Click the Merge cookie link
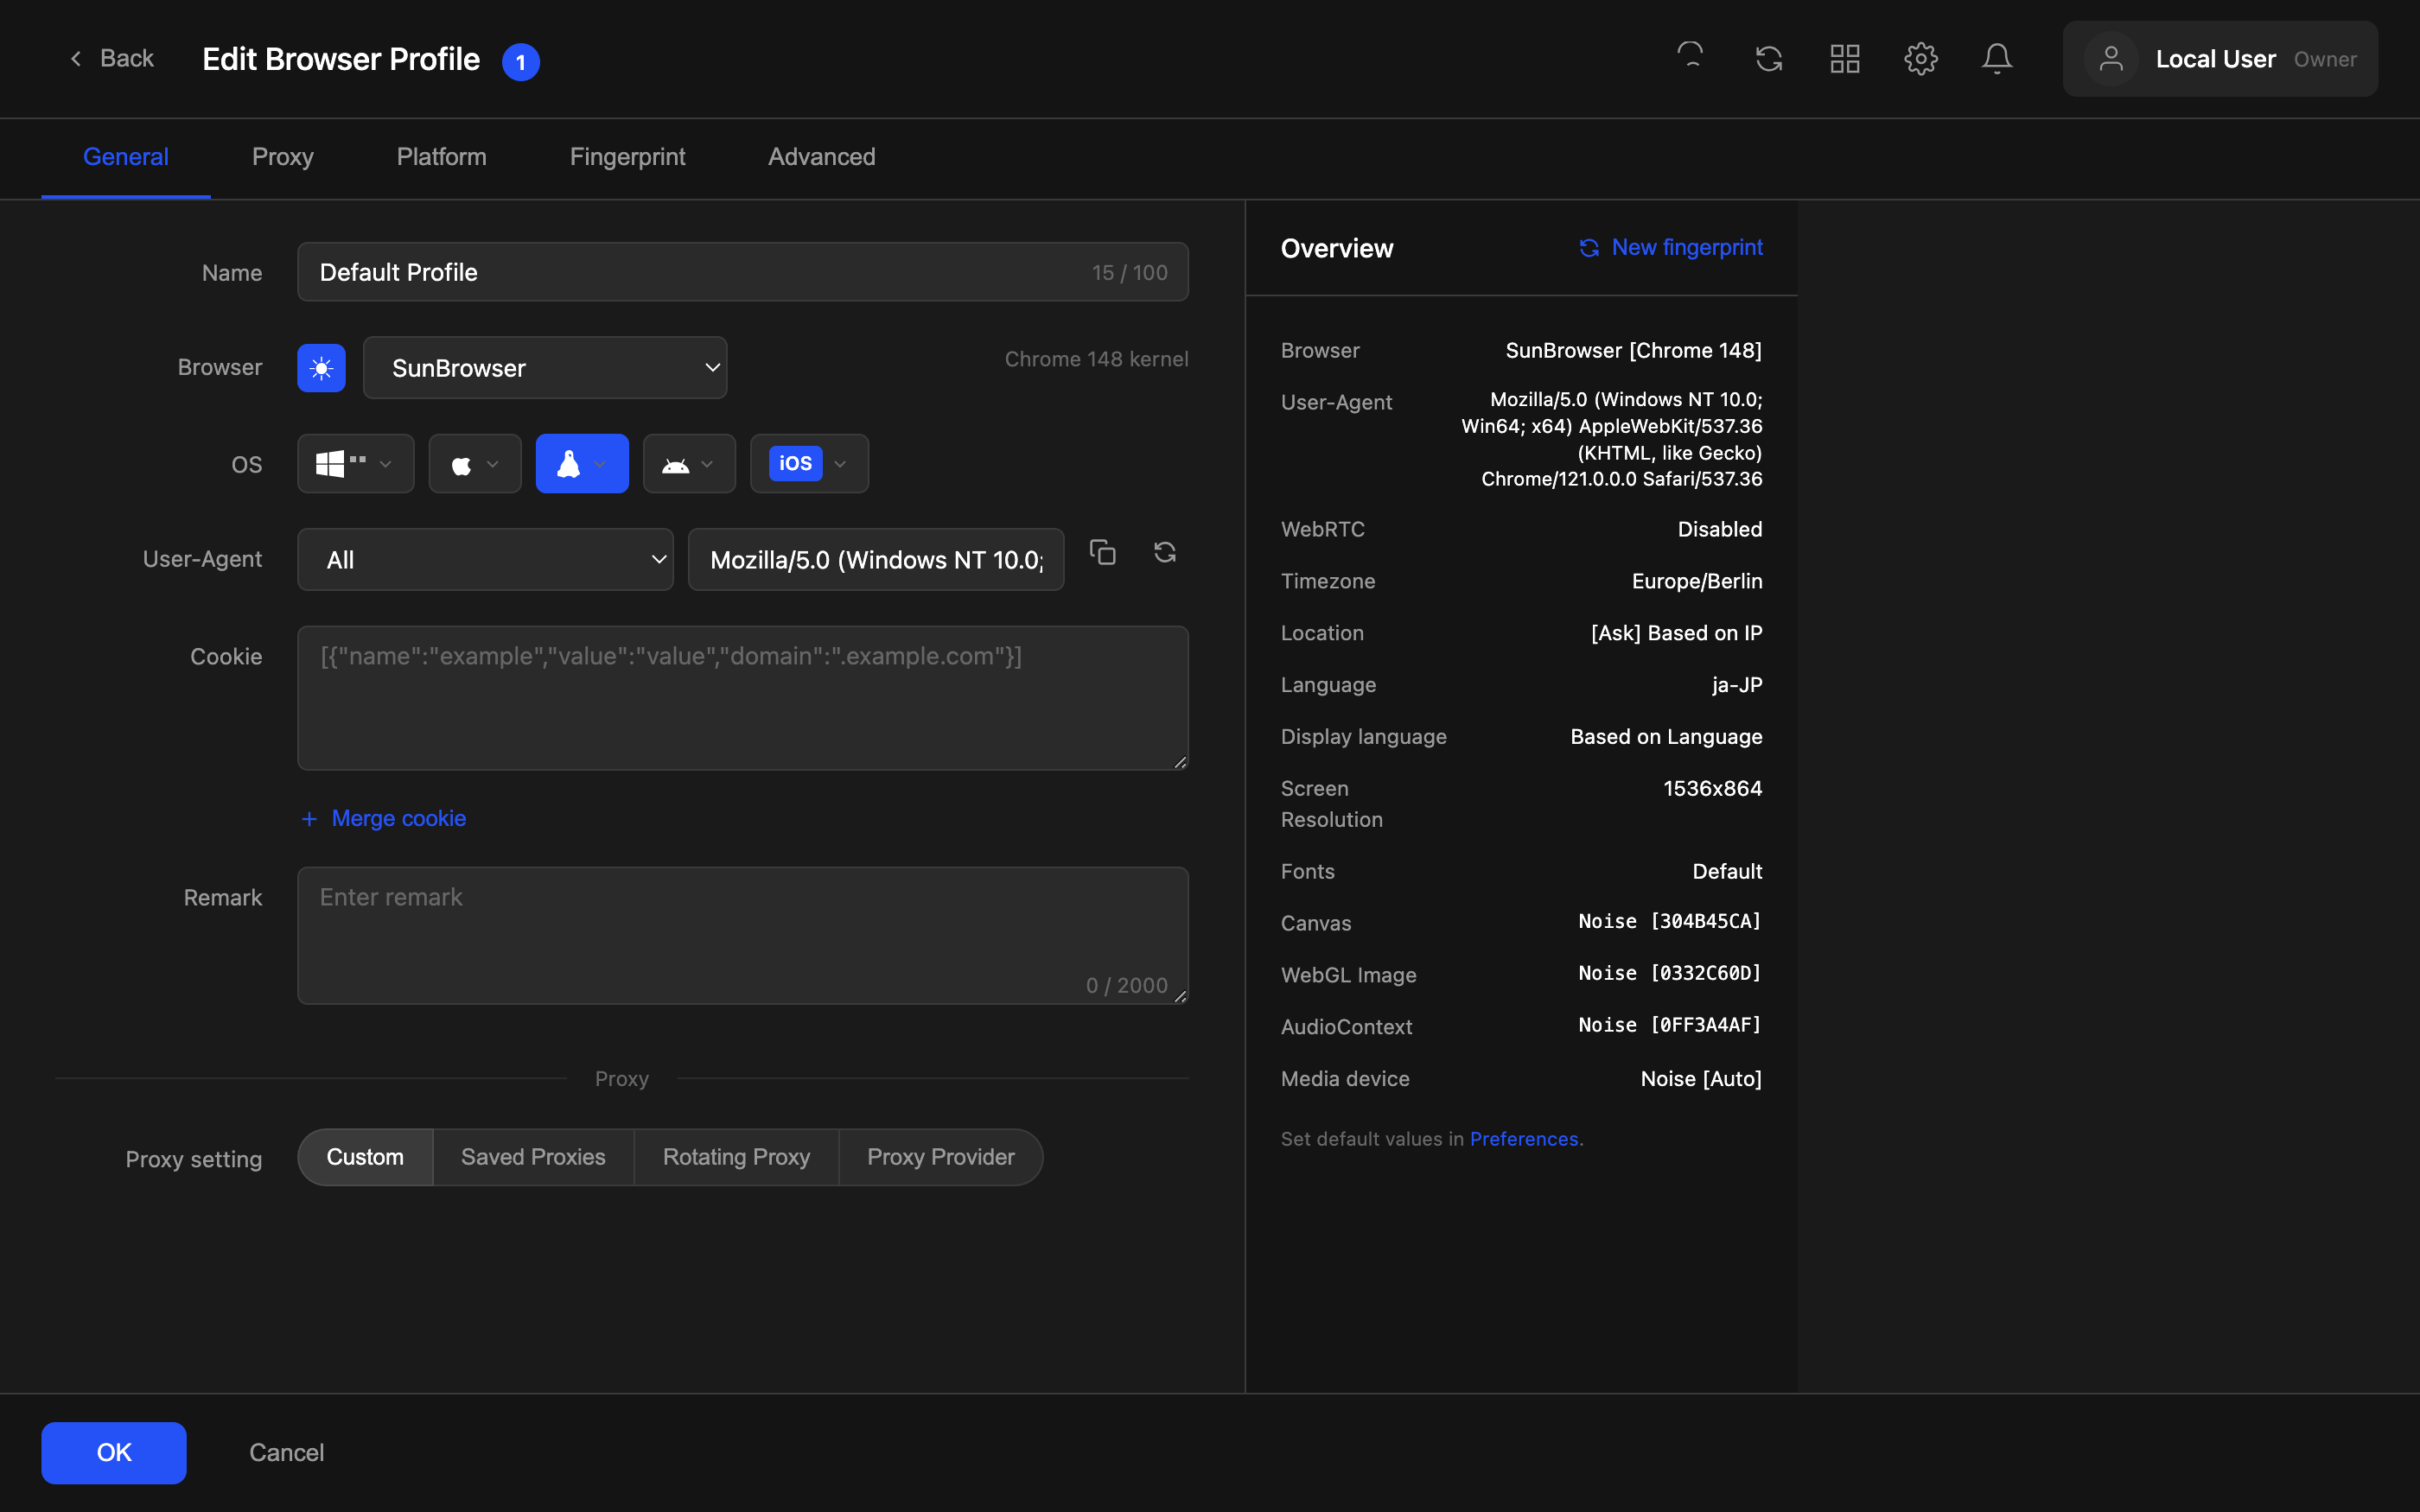The width and height of the screenshot is (2420, 1512). click(399, 818)
